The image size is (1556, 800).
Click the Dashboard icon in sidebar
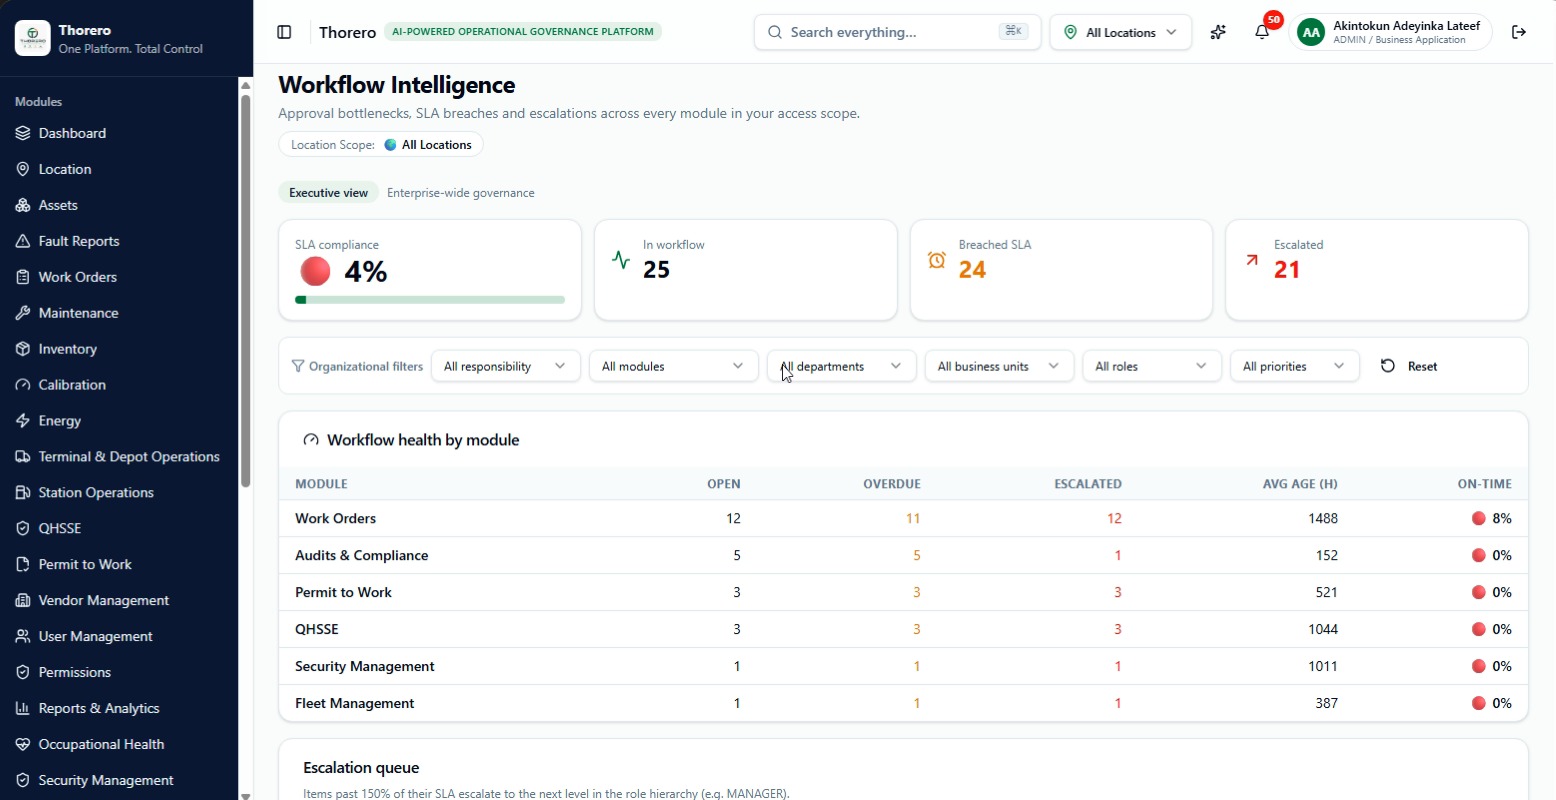coord(23,133)
